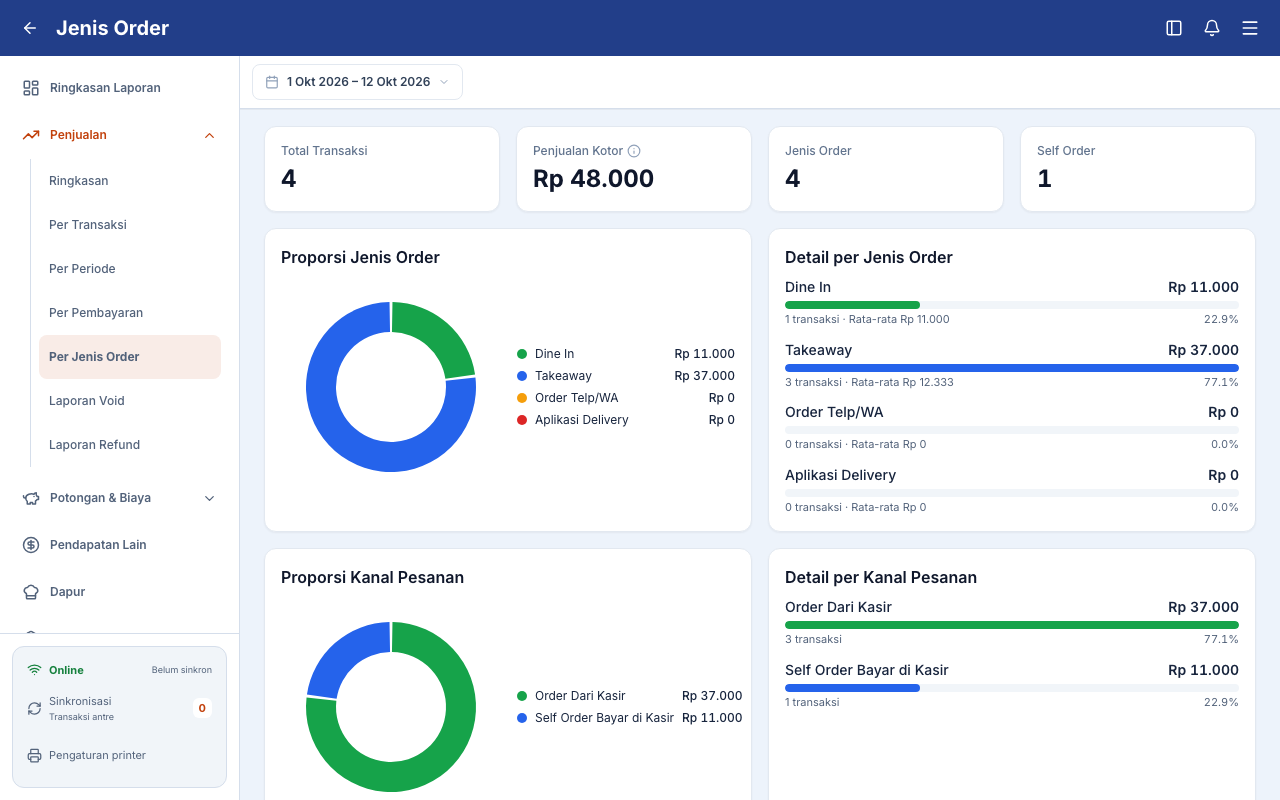
Task: Select Per Jenis Order menu item
Action: point(130,357)
